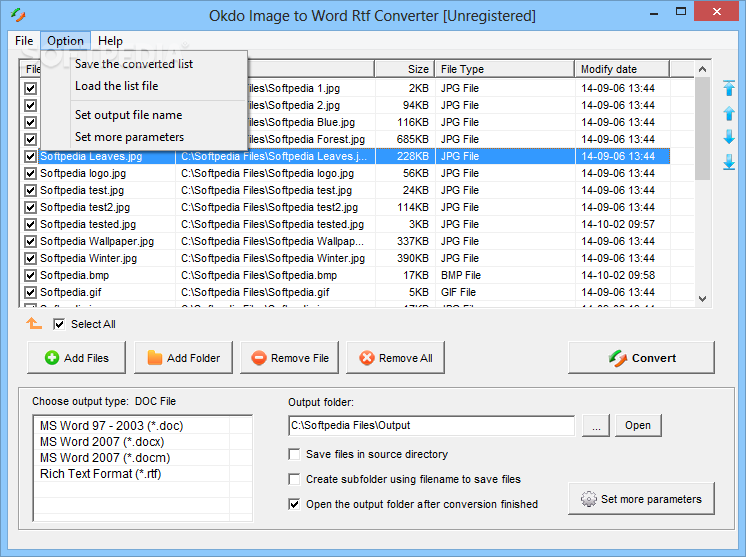Click the move-down arrow icon

tap(728, 137)
